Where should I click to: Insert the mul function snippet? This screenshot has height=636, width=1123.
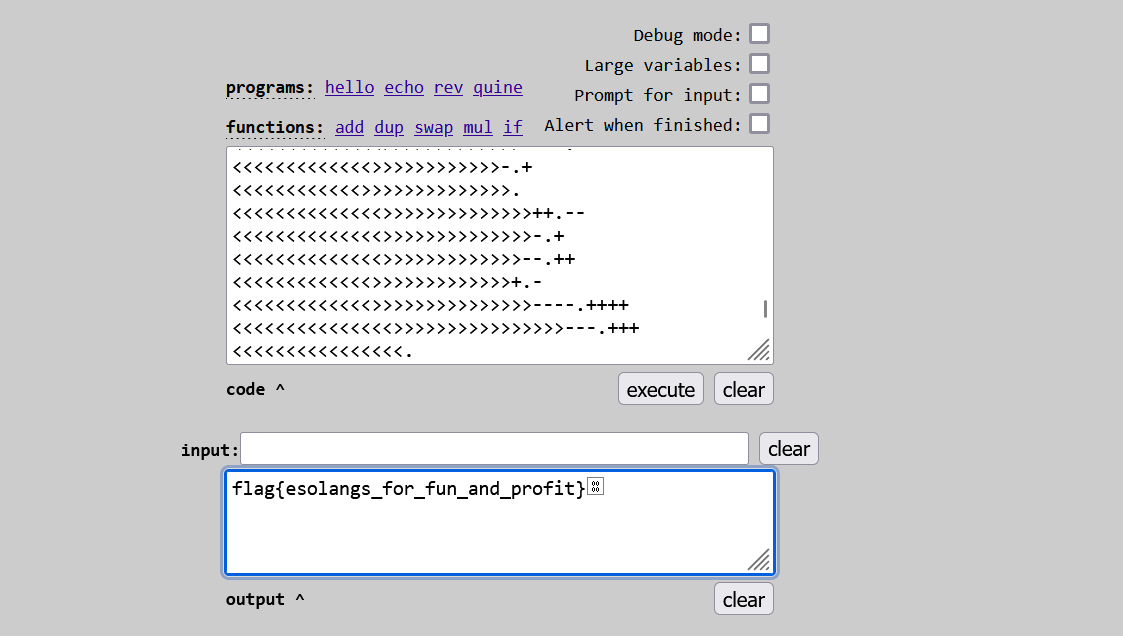(478, 127)
